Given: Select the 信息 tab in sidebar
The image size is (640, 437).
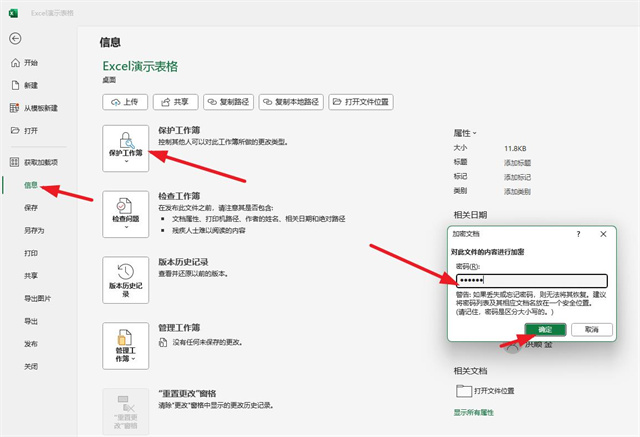Looking at the screenshot, I should [31, 185].
